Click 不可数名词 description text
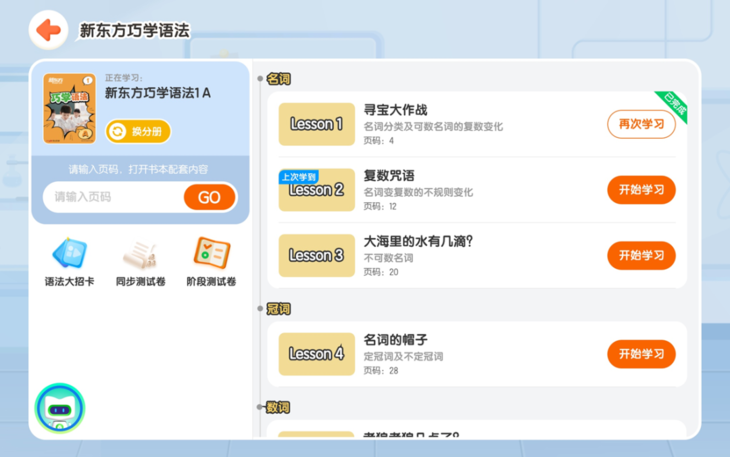Screen dimensions: 730x457 [x=388, y=258]
